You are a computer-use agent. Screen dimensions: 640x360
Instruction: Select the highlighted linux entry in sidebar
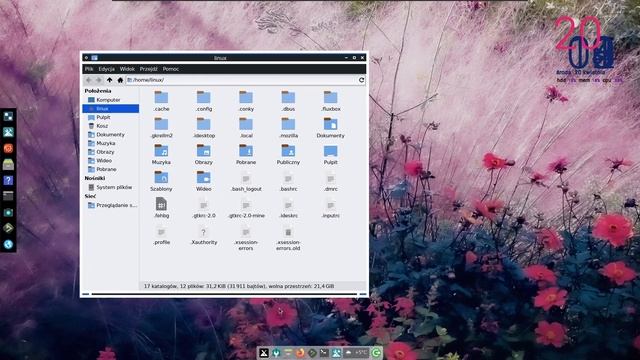111,109
